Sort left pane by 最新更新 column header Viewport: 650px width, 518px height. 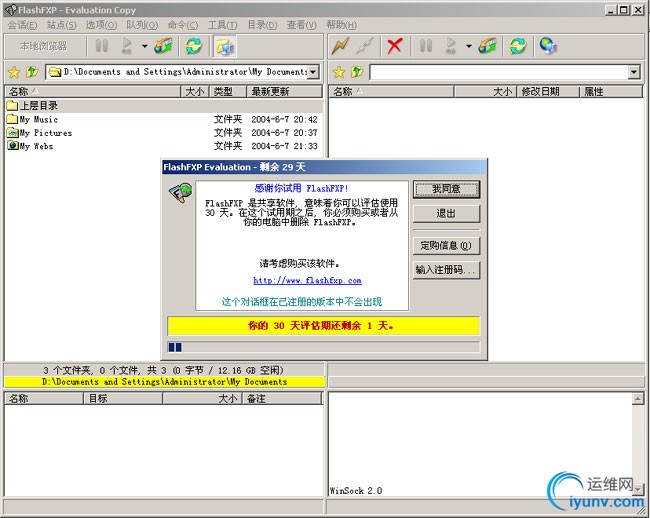[x=284, y=91]
